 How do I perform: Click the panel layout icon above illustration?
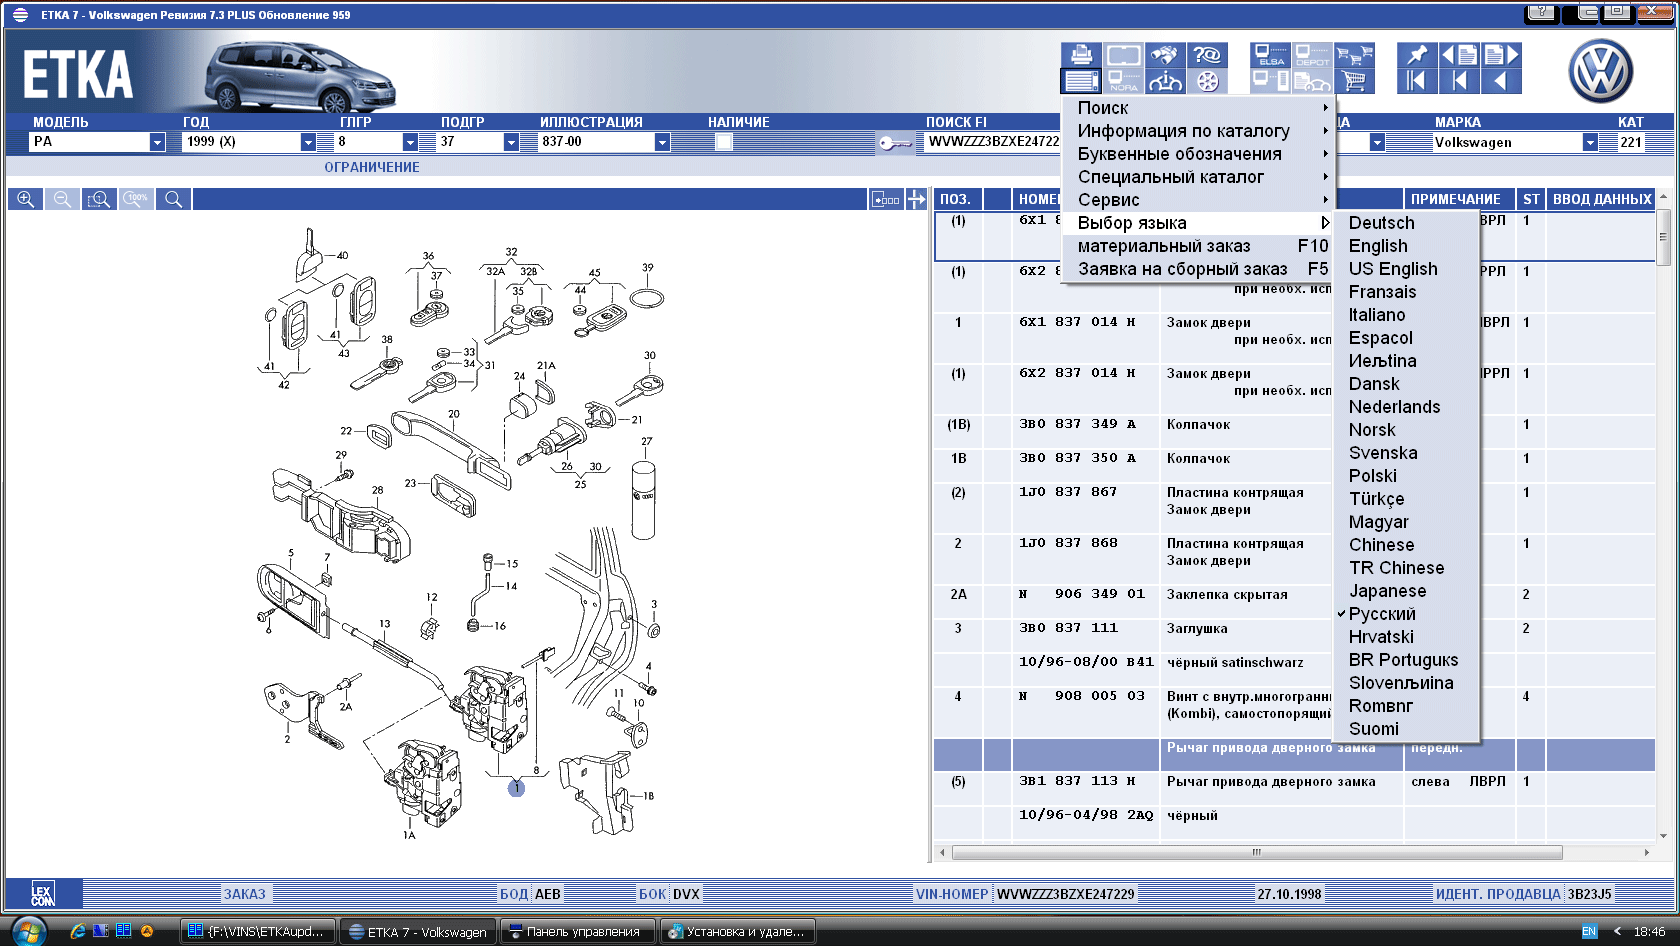[886, 199]
